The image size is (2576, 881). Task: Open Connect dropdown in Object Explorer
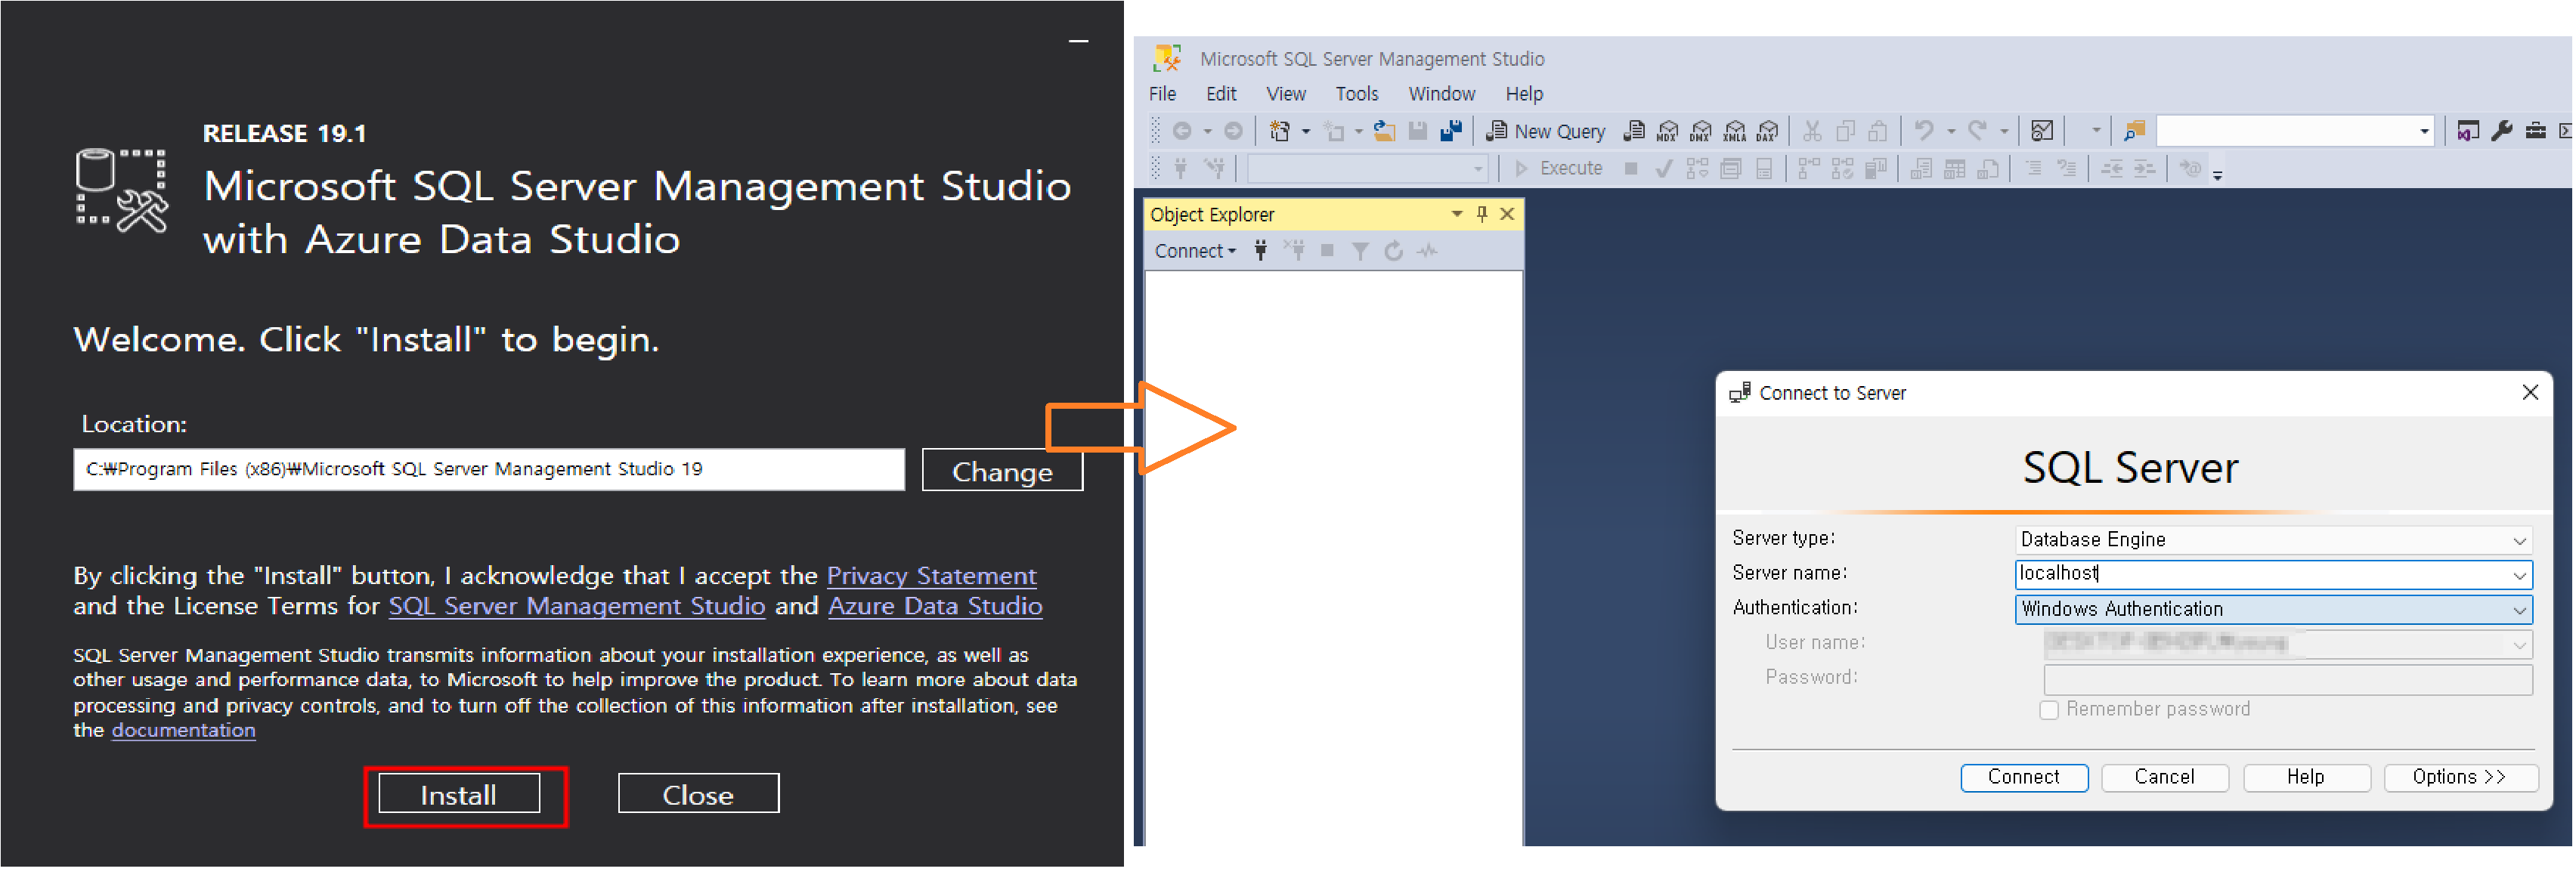point(1195,251)
